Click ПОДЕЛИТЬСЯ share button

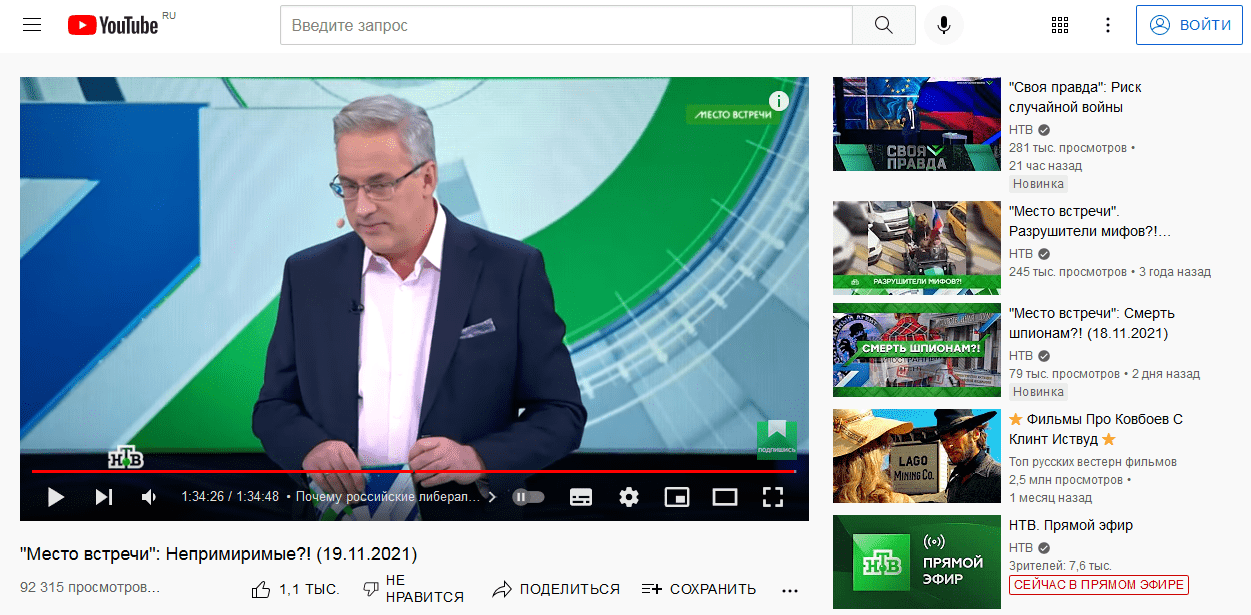[556, 589]
